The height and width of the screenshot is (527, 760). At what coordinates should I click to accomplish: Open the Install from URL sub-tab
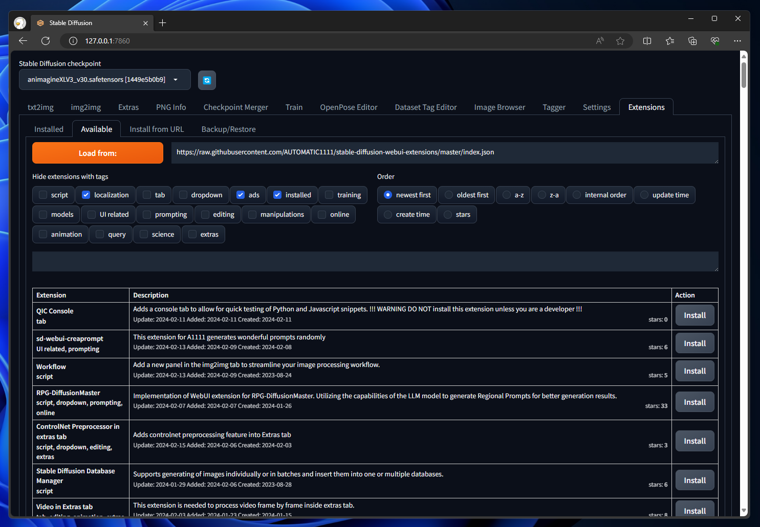(156, 129)
